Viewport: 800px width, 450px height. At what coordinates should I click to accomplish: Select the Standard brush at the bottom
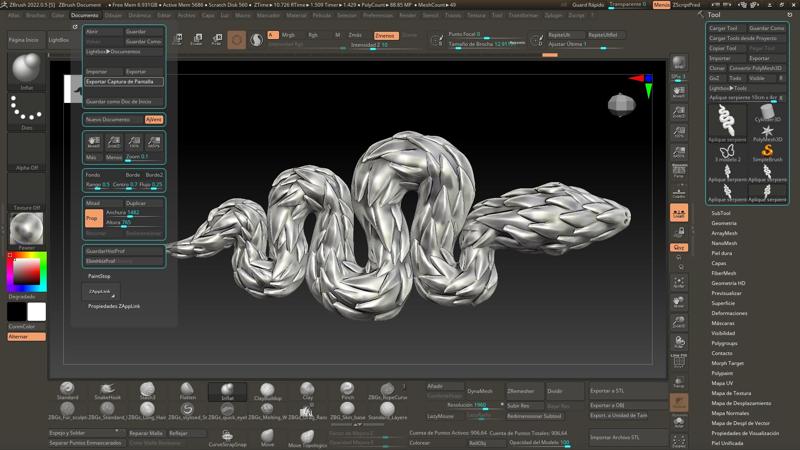pos(67,391)
